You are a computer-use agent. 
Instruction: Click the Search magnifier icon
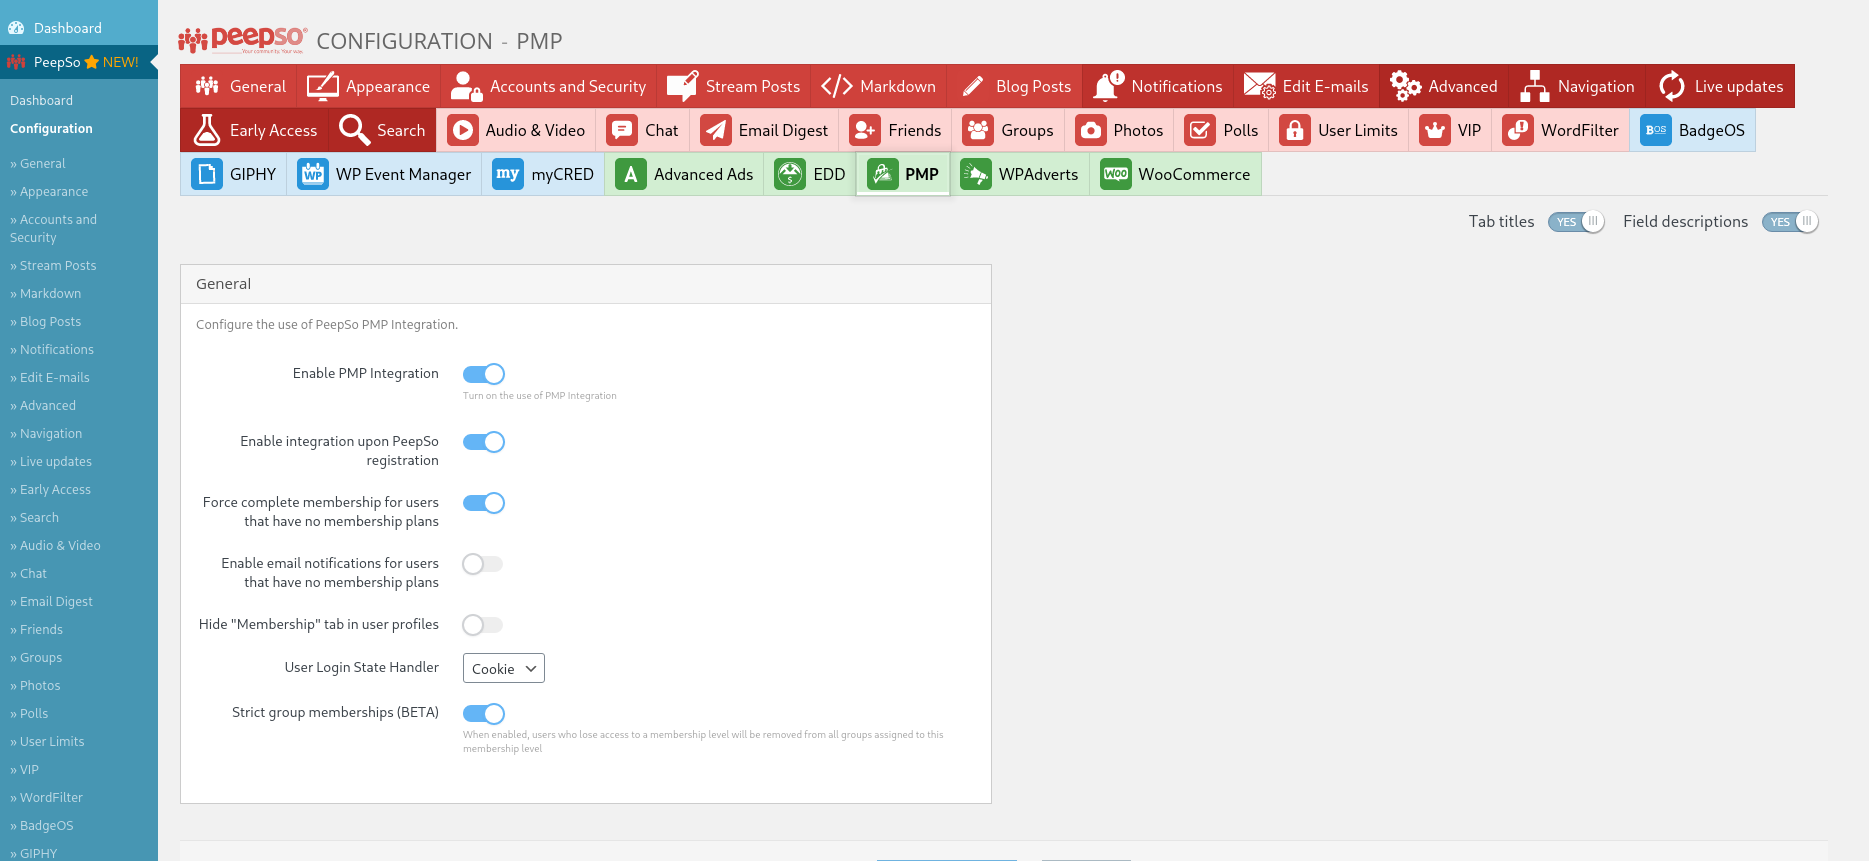(354, 130)
